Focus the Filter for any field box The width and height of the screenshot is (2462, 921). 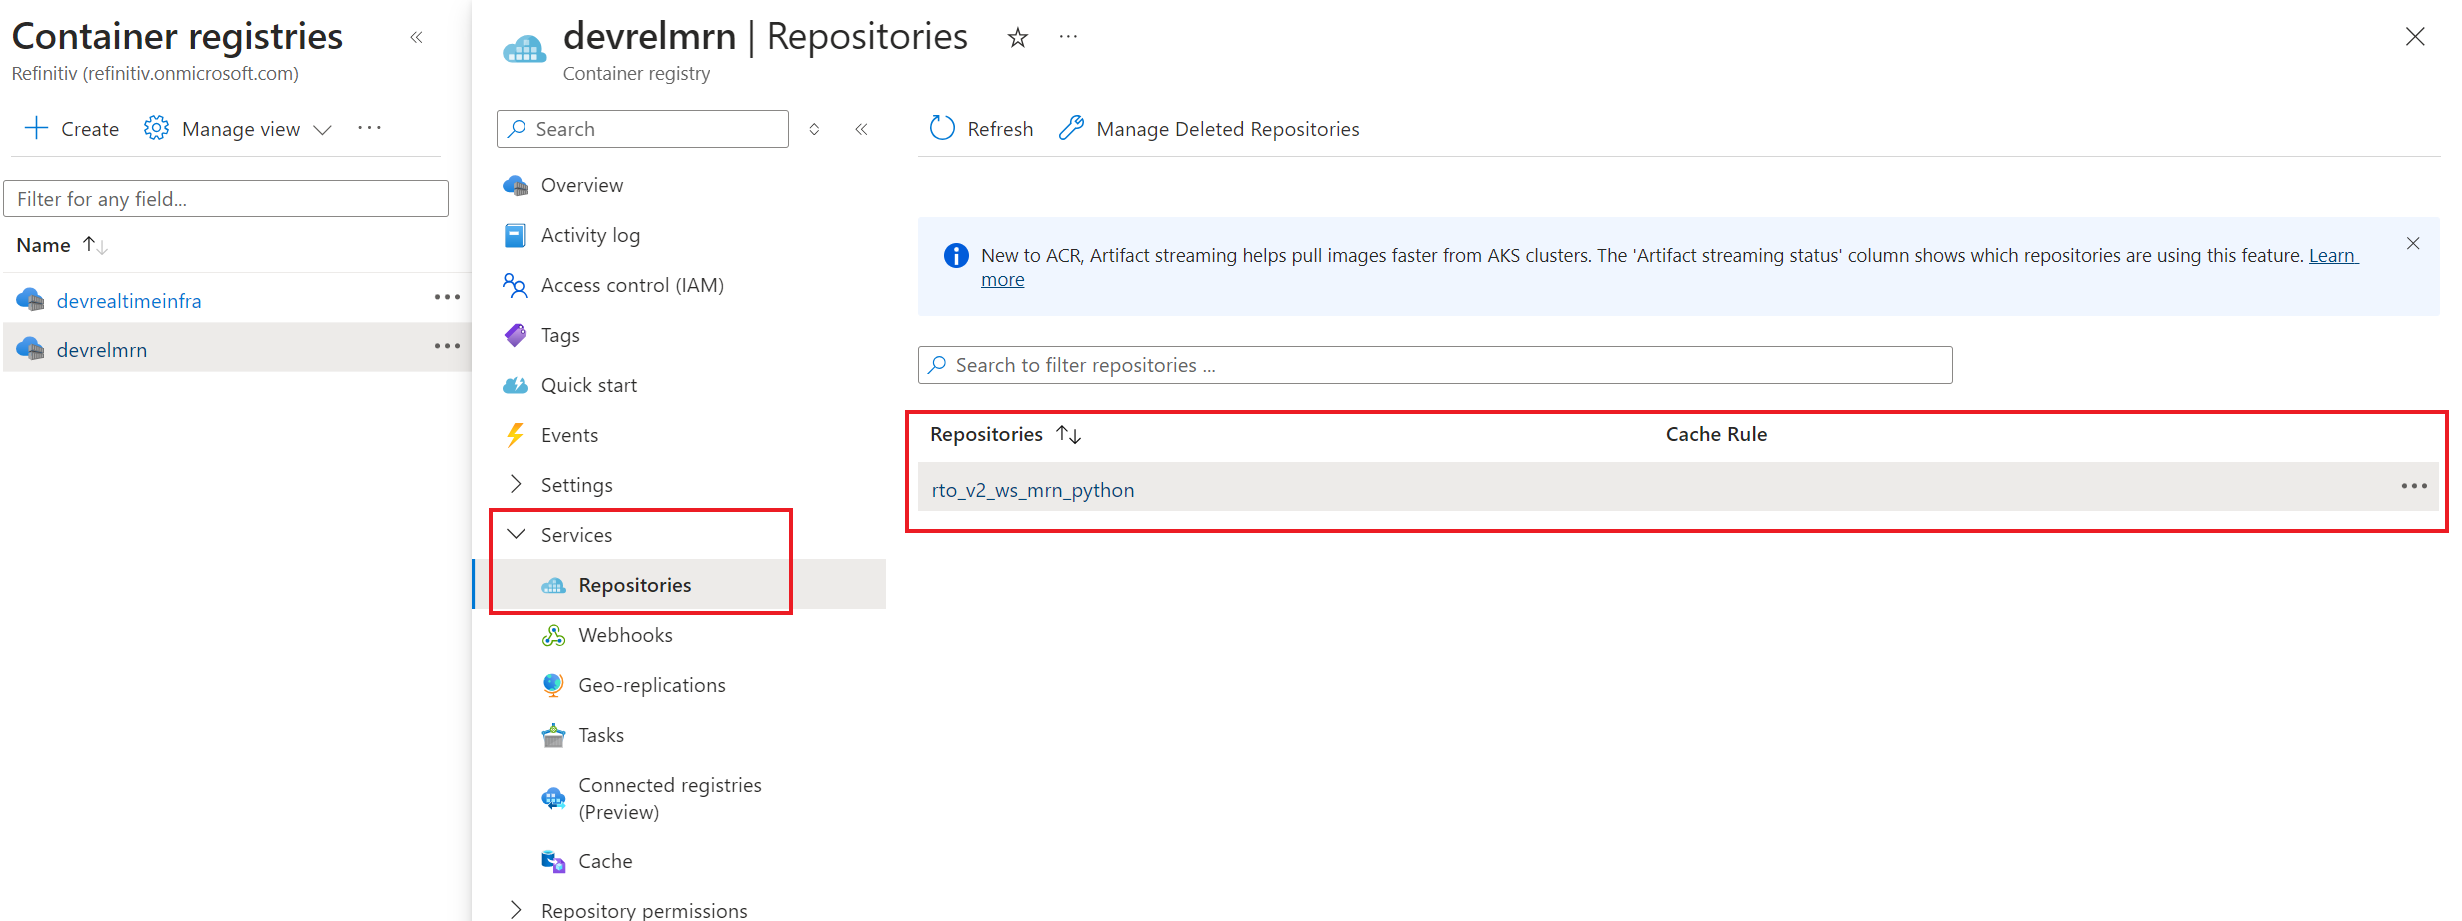point(226,199)
